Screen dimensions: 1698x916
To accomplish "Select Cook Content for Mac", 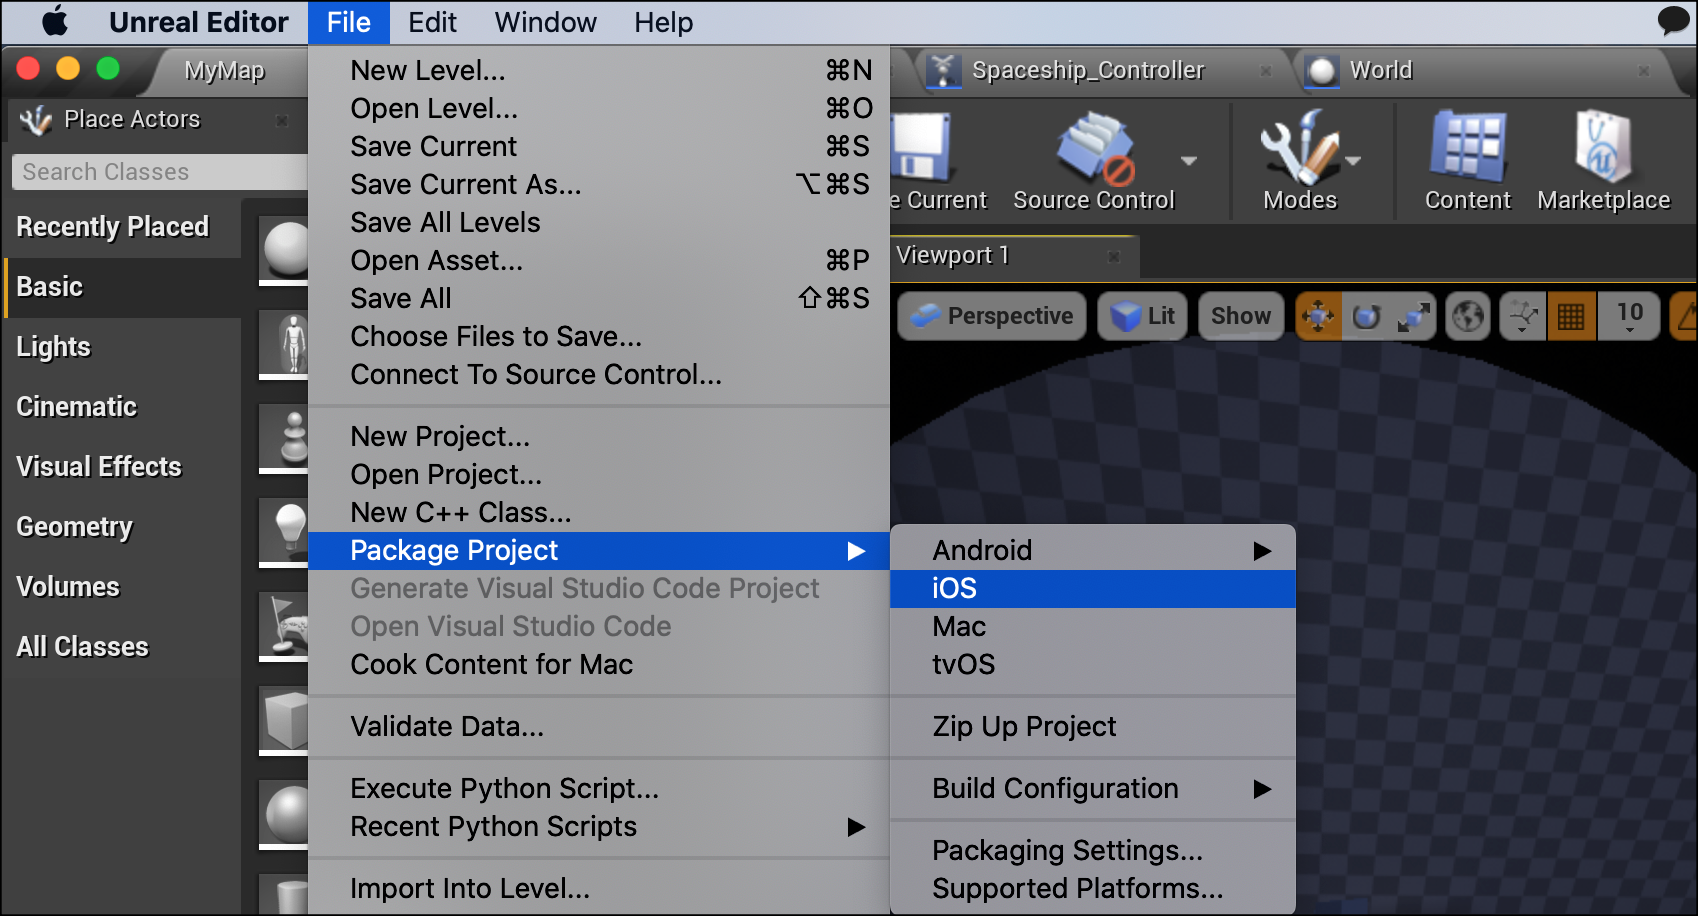I will (599, 664).
